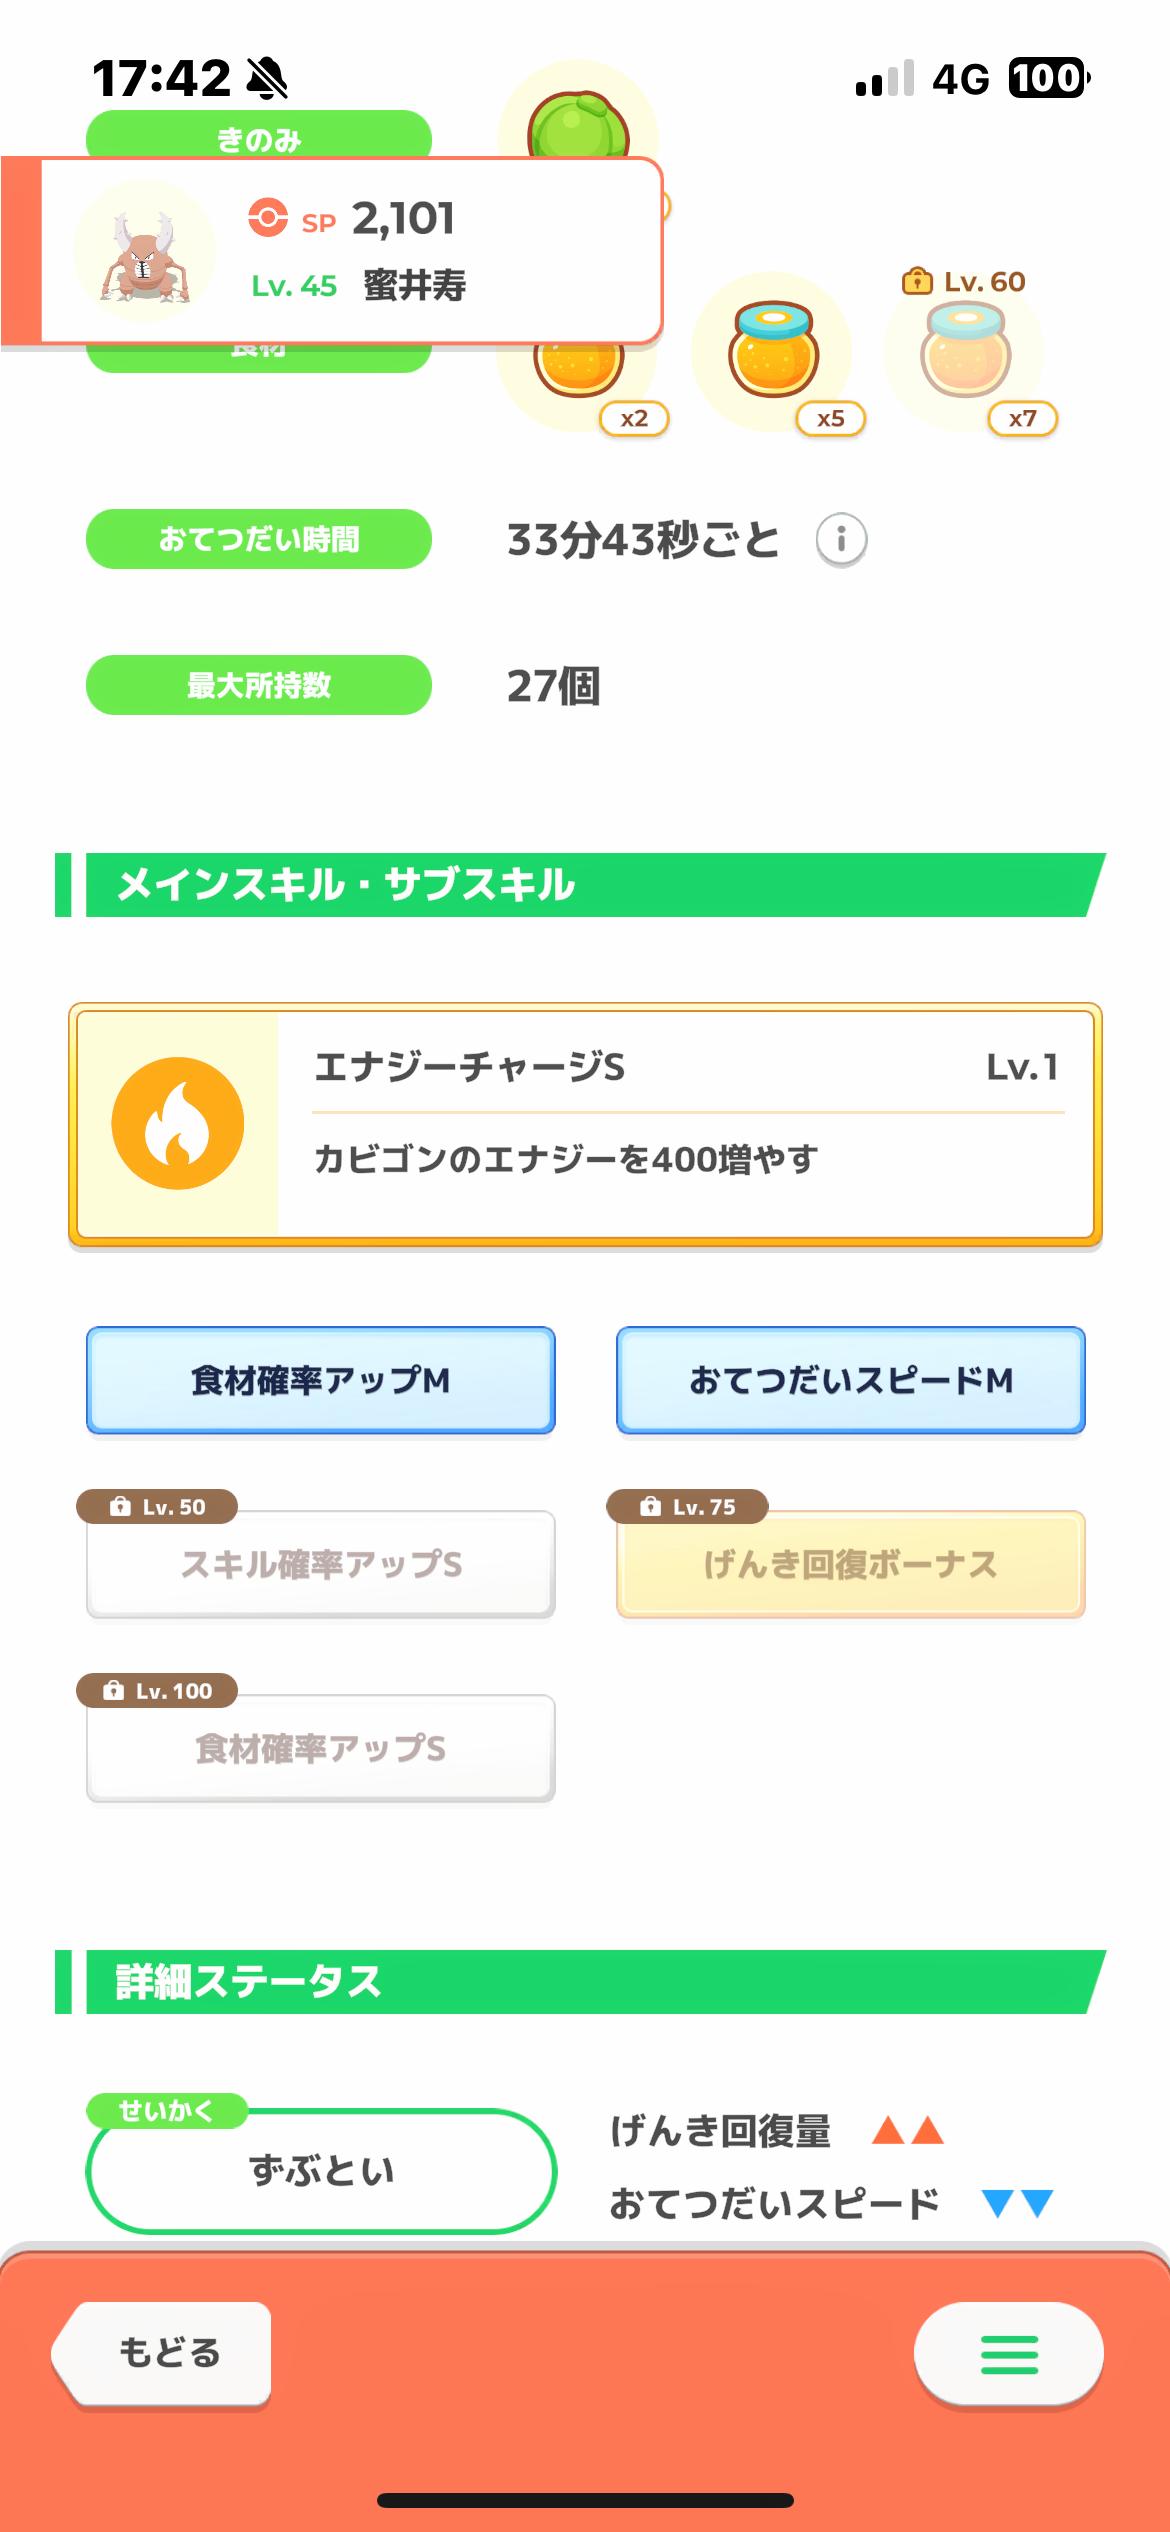Tap the Pinsir portrait thumbnail
Screen dimensions: 1170x2532
(144, 251)
